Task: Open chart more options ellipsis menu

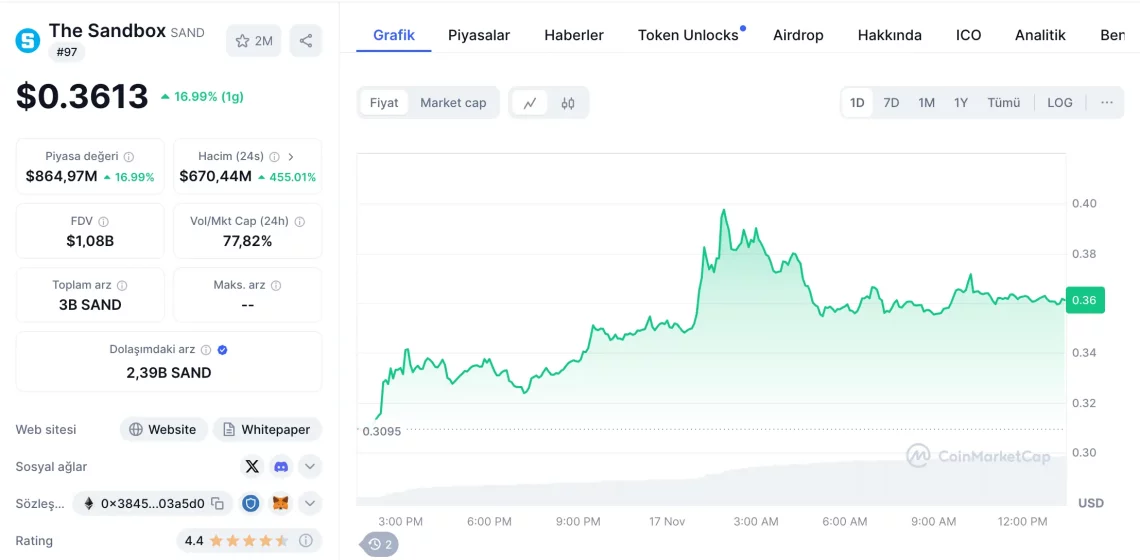Action: tap(1106, 102)
